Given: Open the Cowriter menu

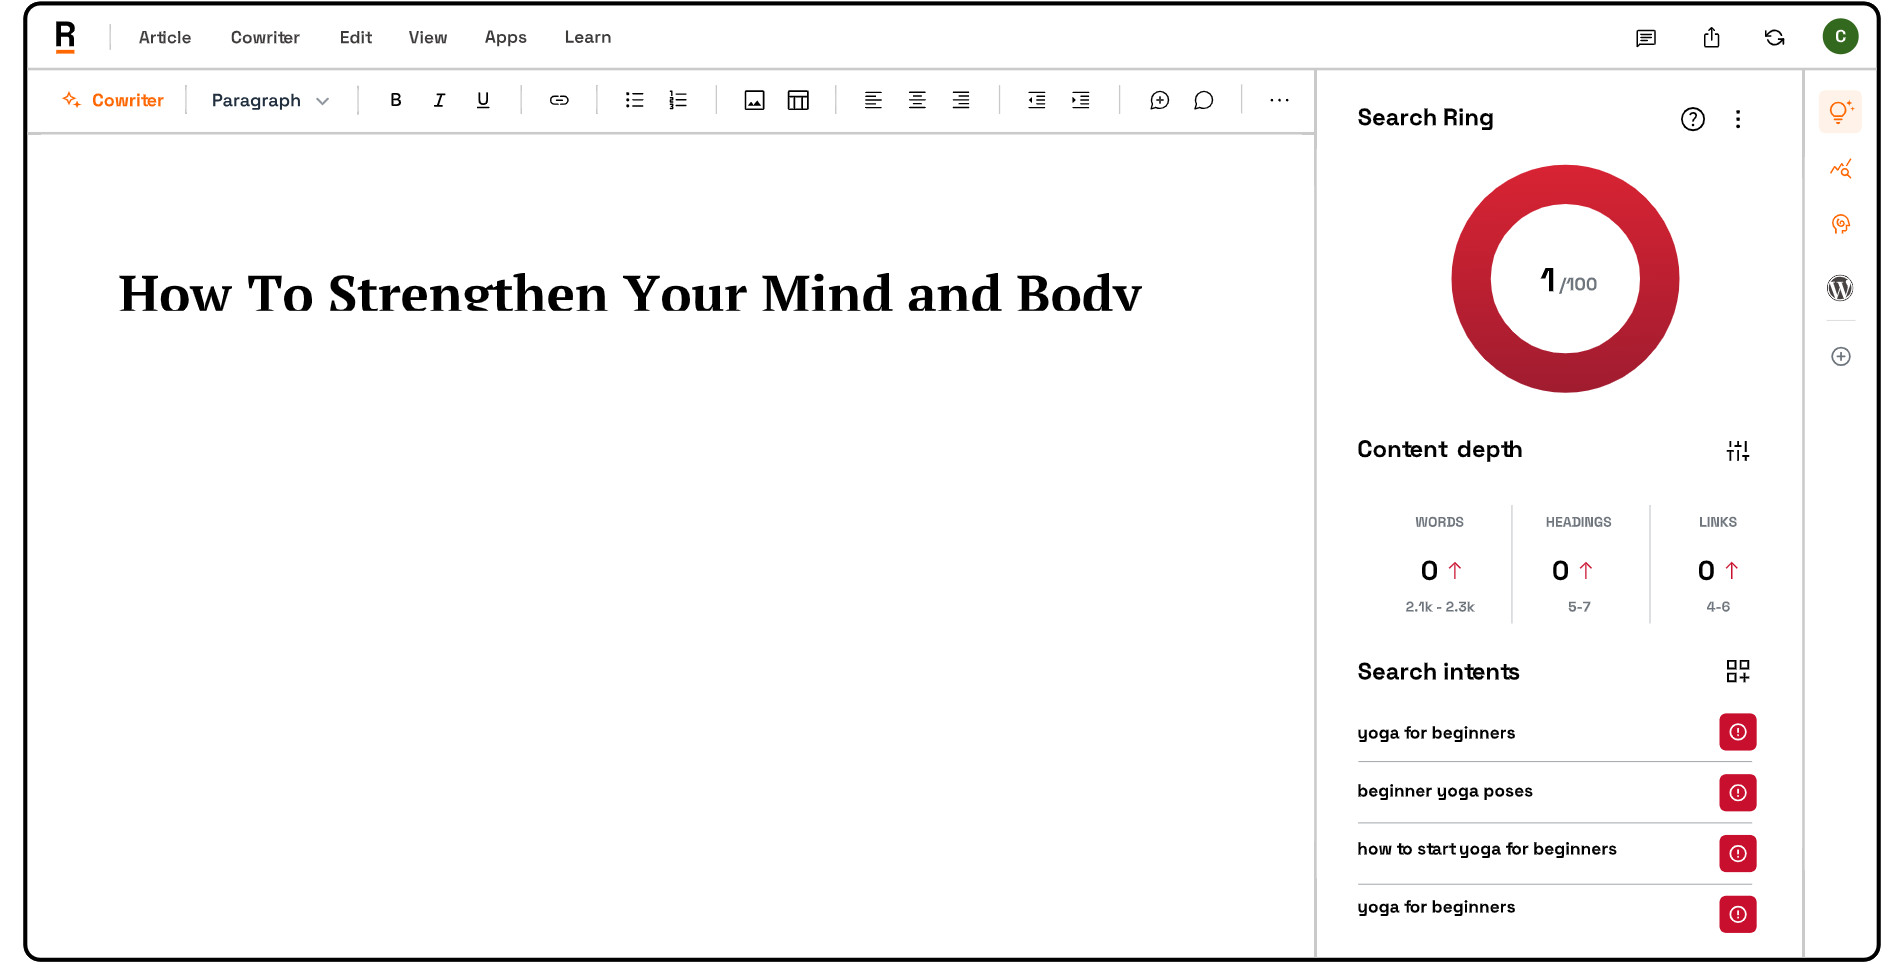Looking at the screenshot, I should click(x=265, y=37).
